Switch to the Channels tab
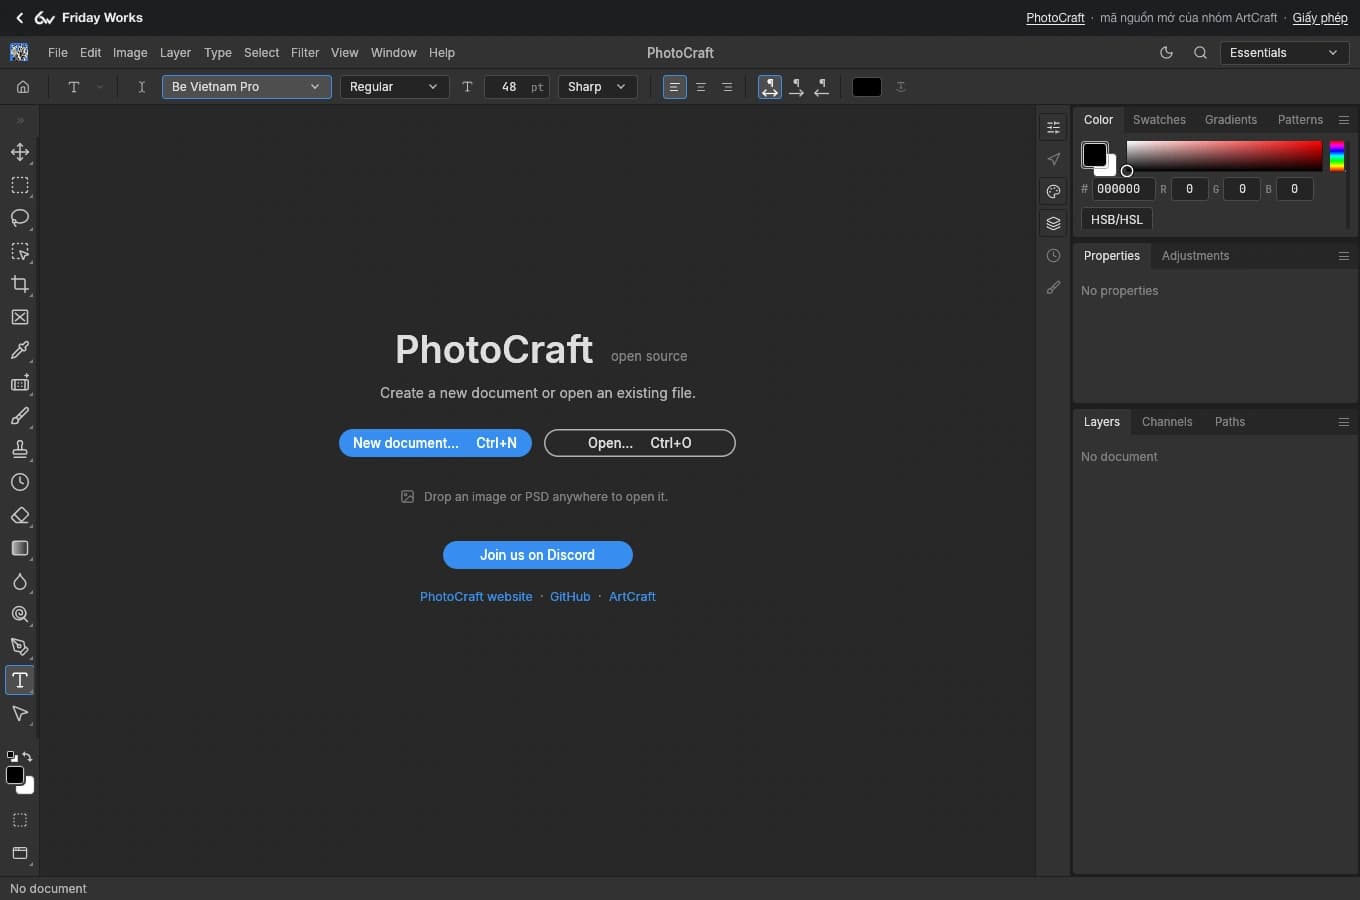Screen dimensions: 1360x900 click(x=1167, y=422)
